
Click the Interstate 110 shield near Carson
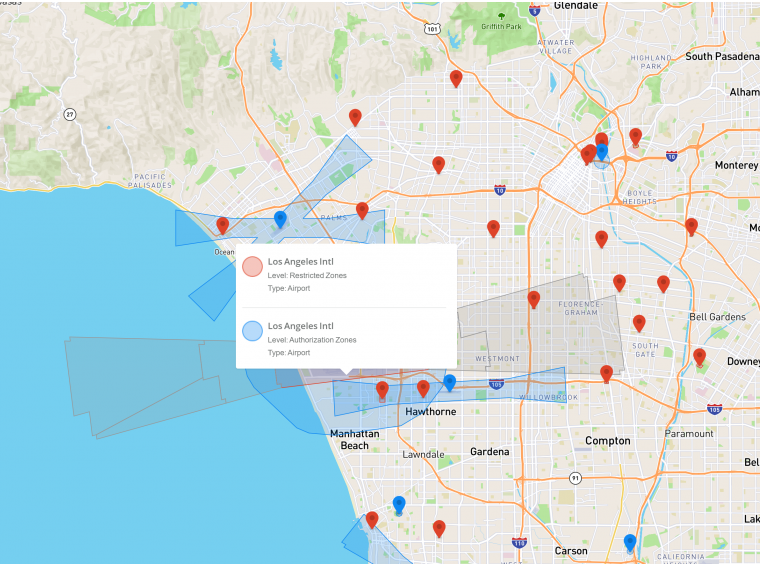click(x=519, y=543)
